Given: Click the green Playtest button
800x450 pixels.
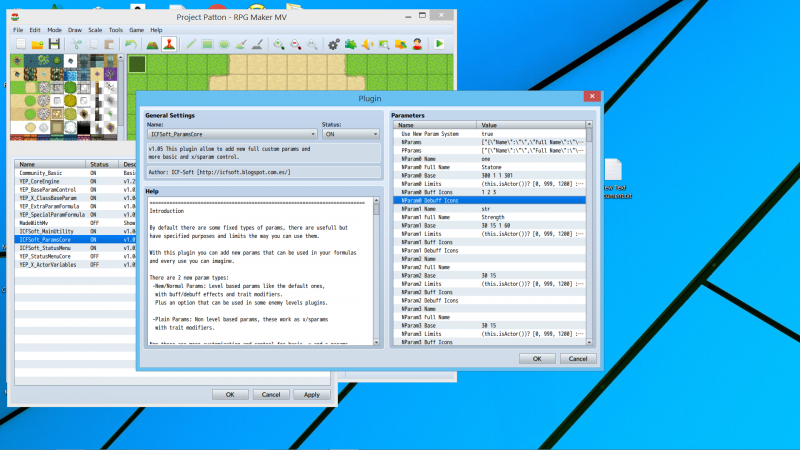Looking at the screenshot, I should pos(439,44).
